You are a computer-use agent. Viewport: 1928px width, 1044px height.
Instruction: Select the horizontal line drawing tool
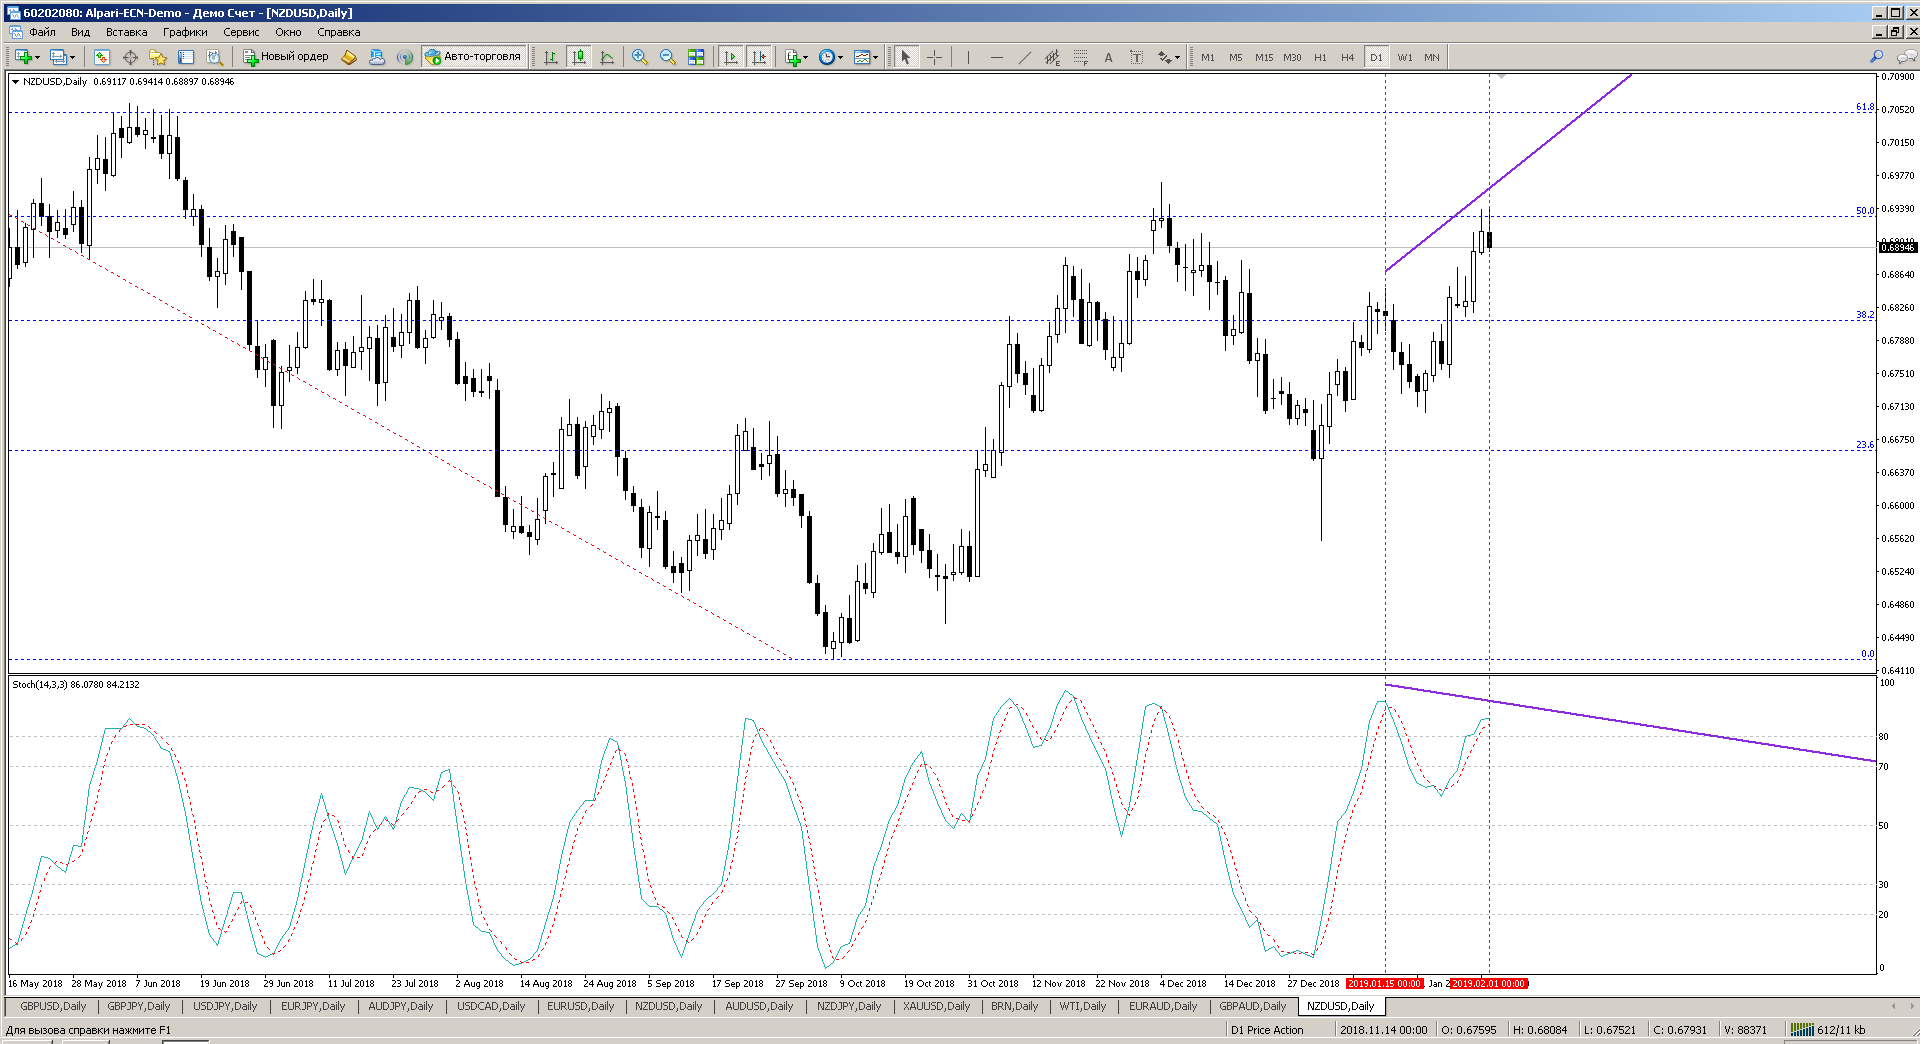pyautogui.click(x=996, y=57)
